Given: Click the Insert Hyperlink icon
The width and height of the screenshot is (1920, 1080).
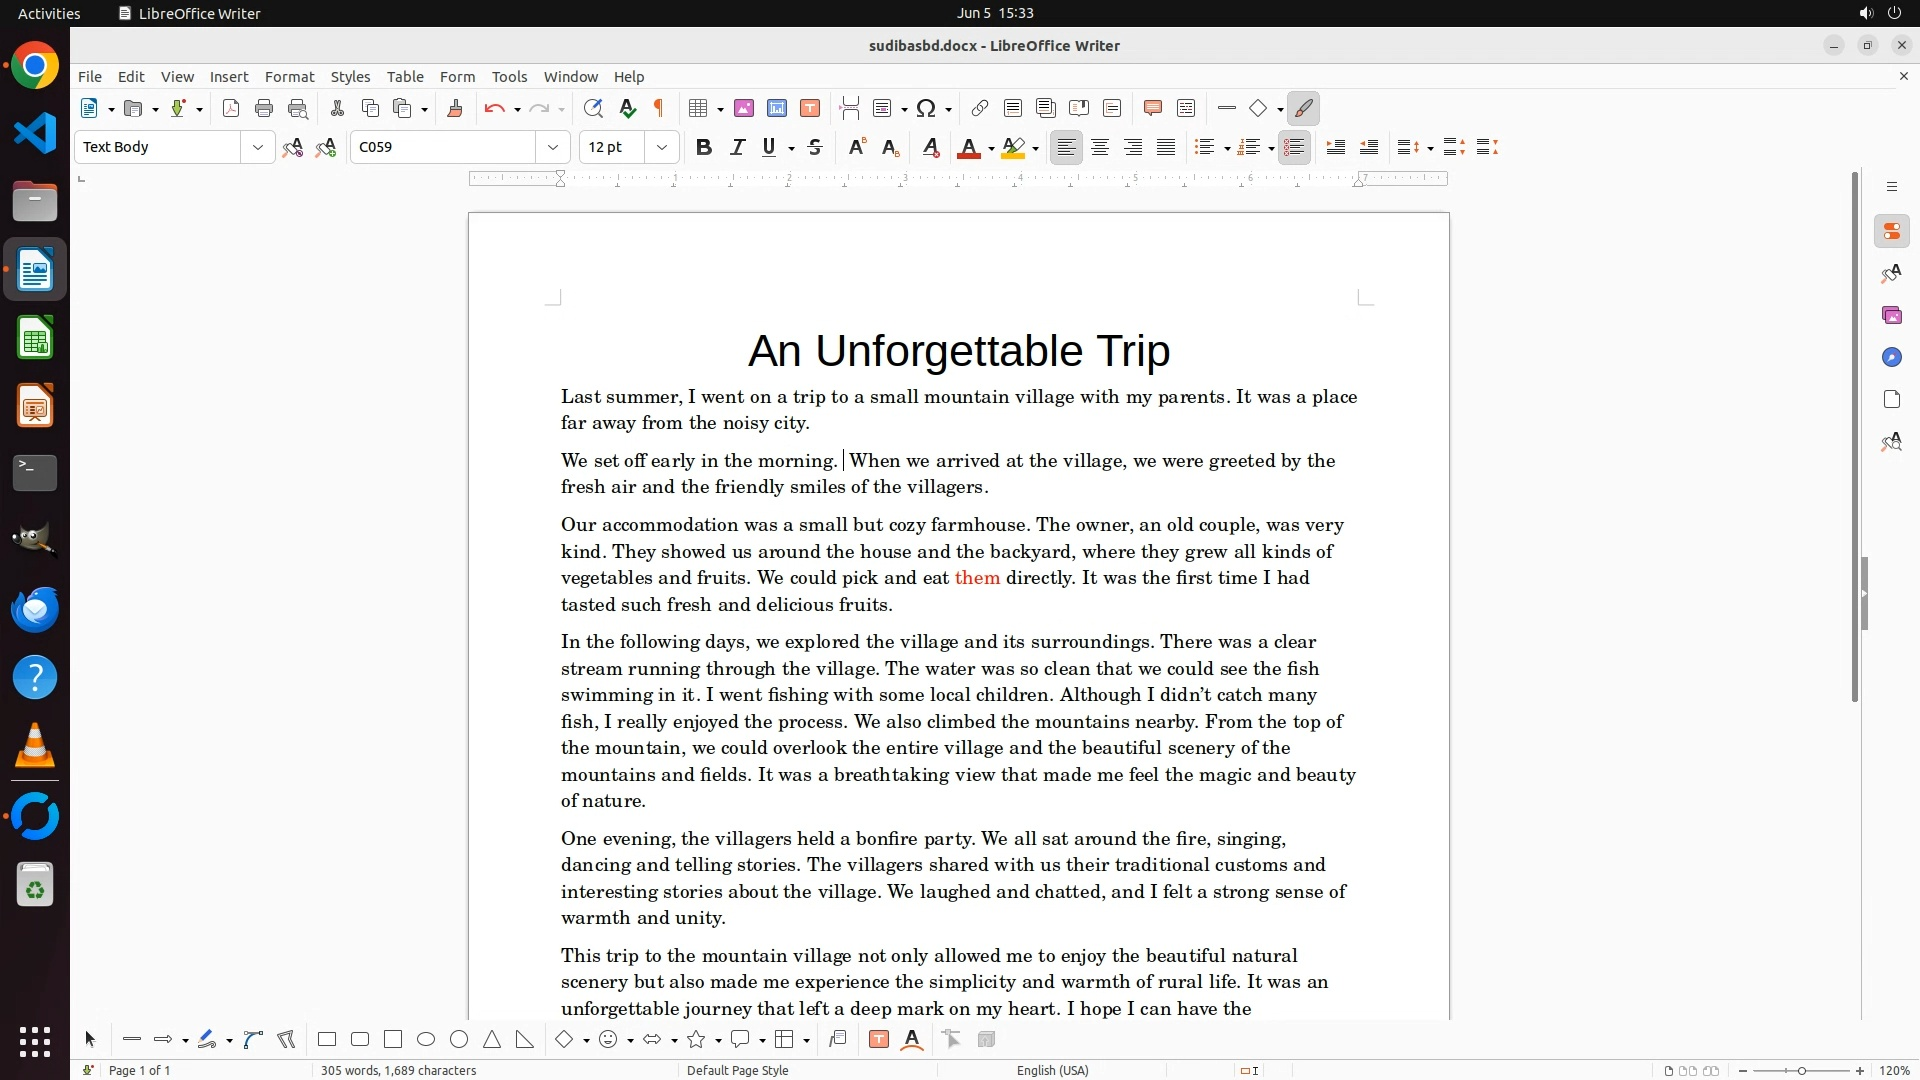Looking at the screenshot, I should point(980,109).
